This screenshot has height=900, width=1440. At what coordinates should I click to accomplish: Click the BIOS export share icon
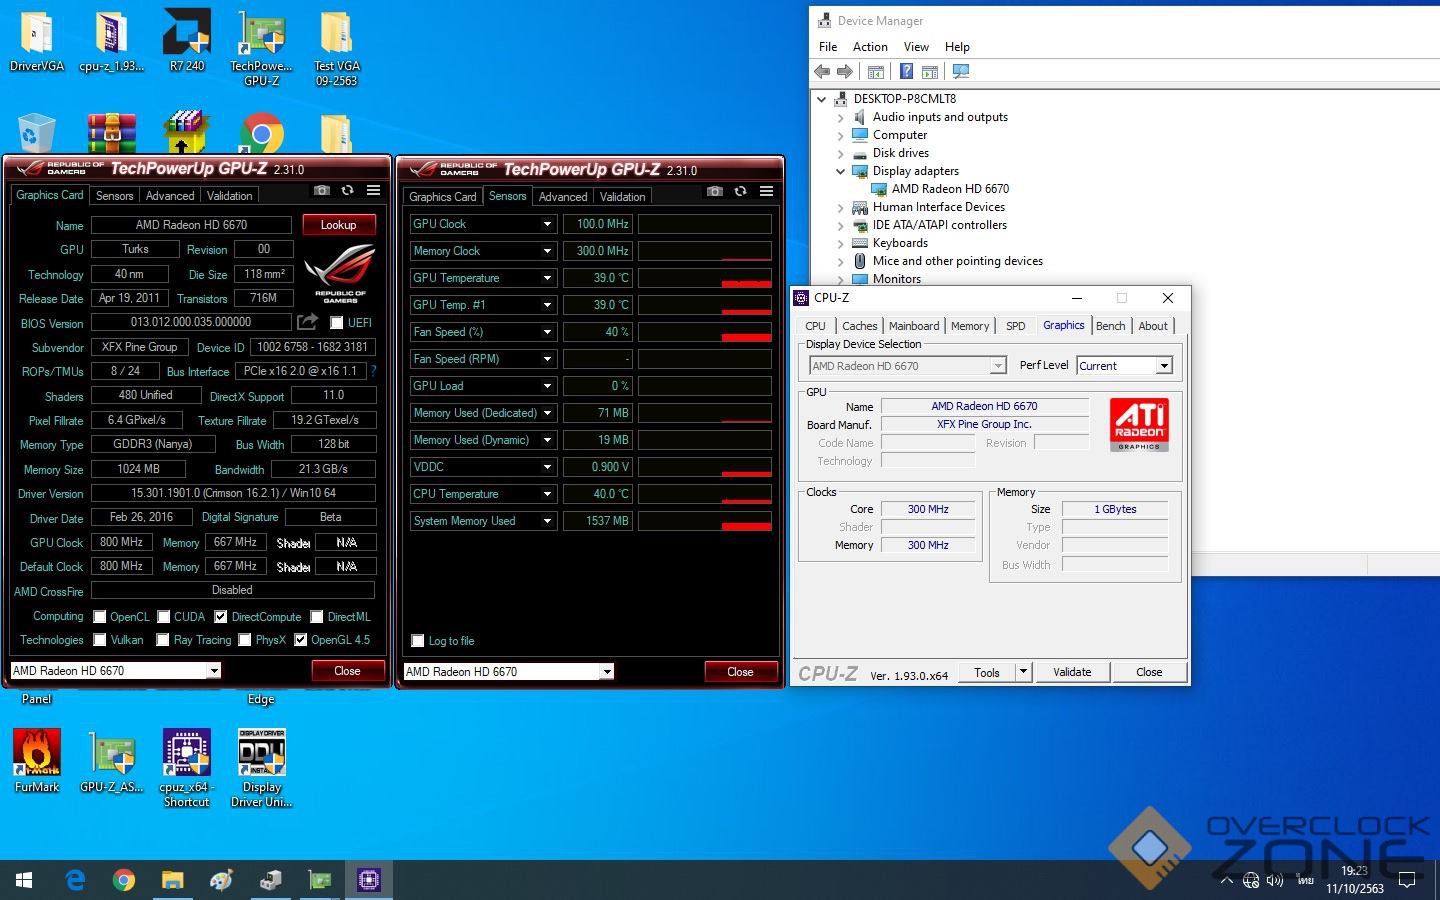[x=307, y=322]
